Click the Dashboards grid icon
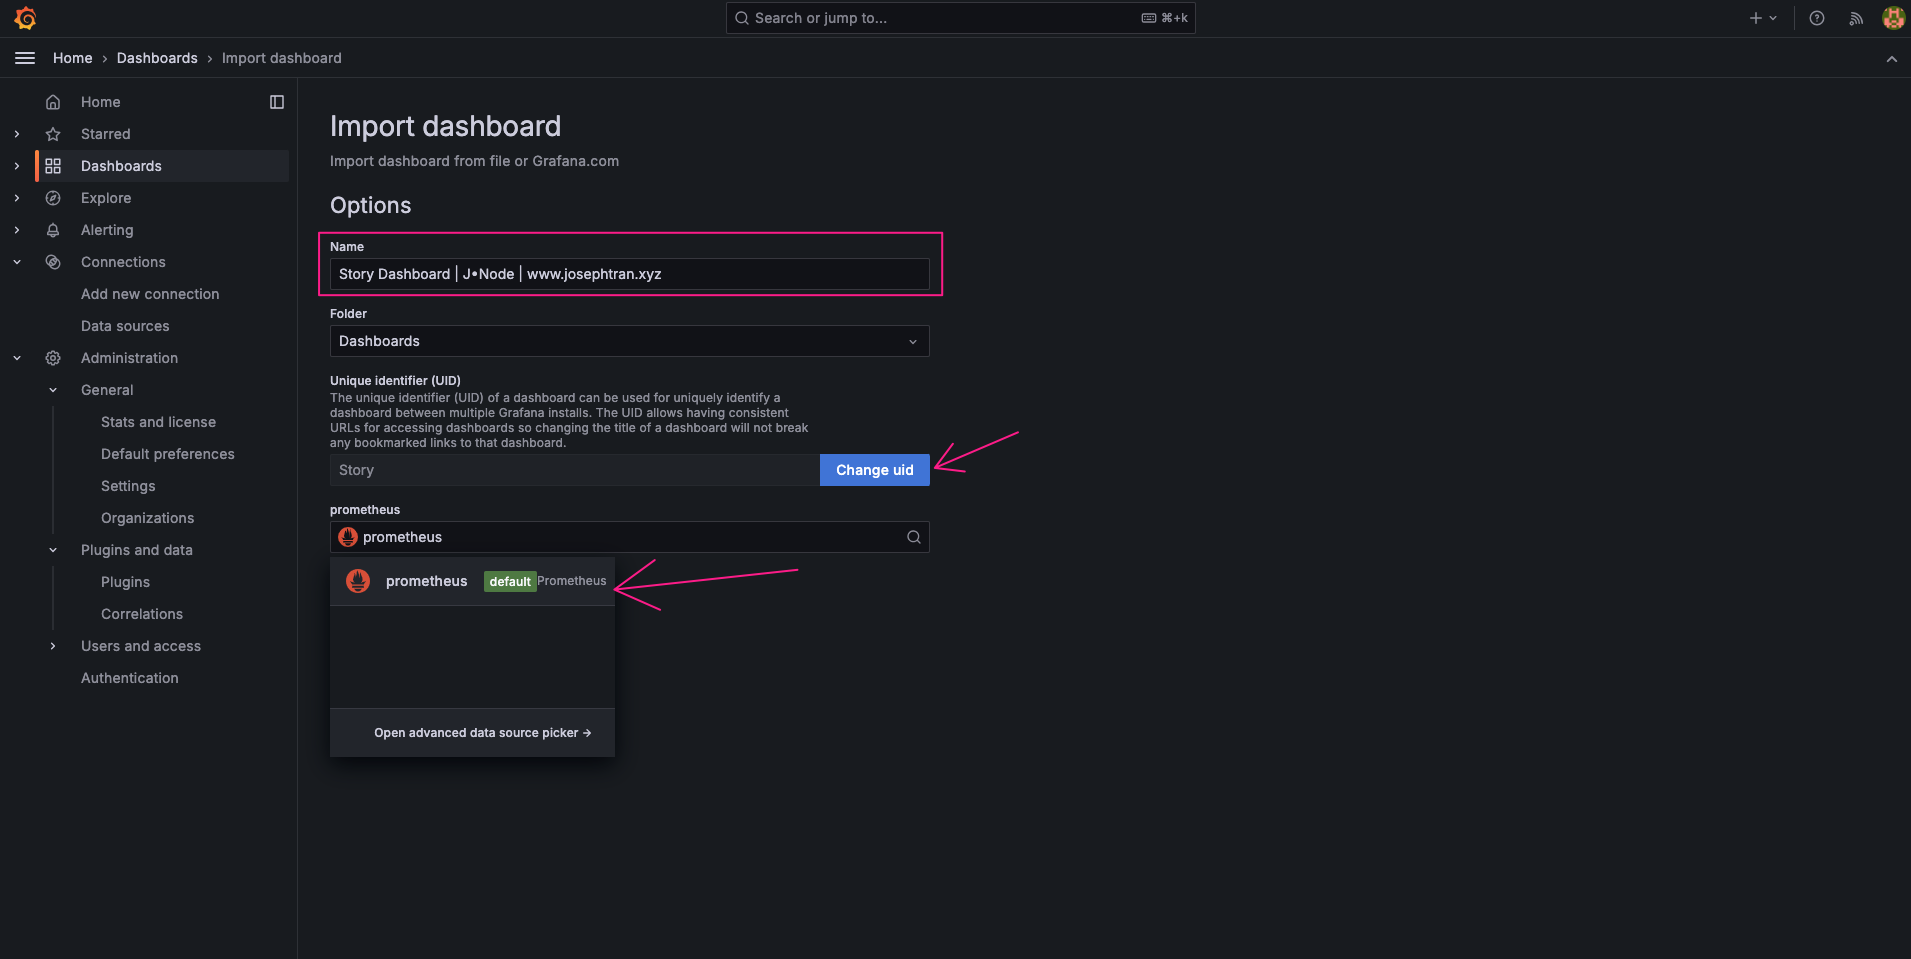The height and width of the screenshot is (959, 1911). pos(53,166)
